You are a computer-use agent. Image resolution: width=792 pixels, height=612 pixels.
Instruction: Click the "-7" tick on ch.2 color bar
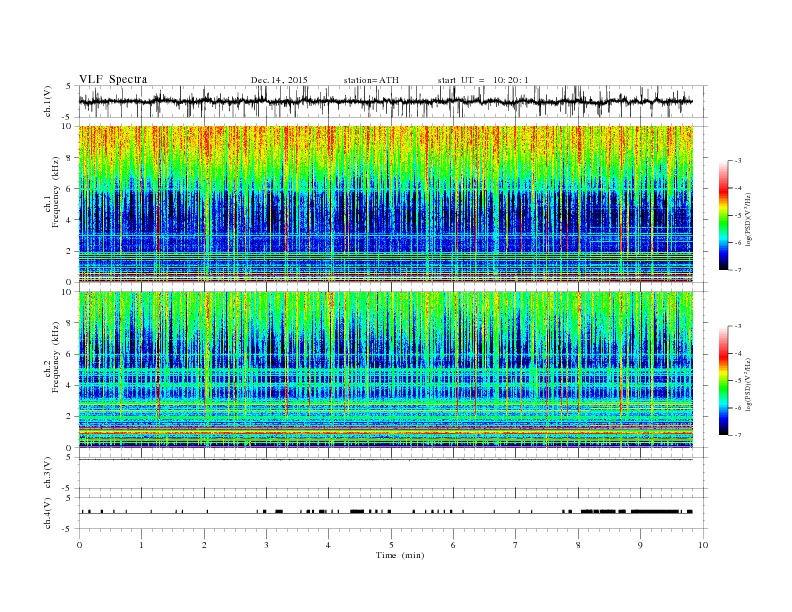pyautogui.click(x=738, y=435)
